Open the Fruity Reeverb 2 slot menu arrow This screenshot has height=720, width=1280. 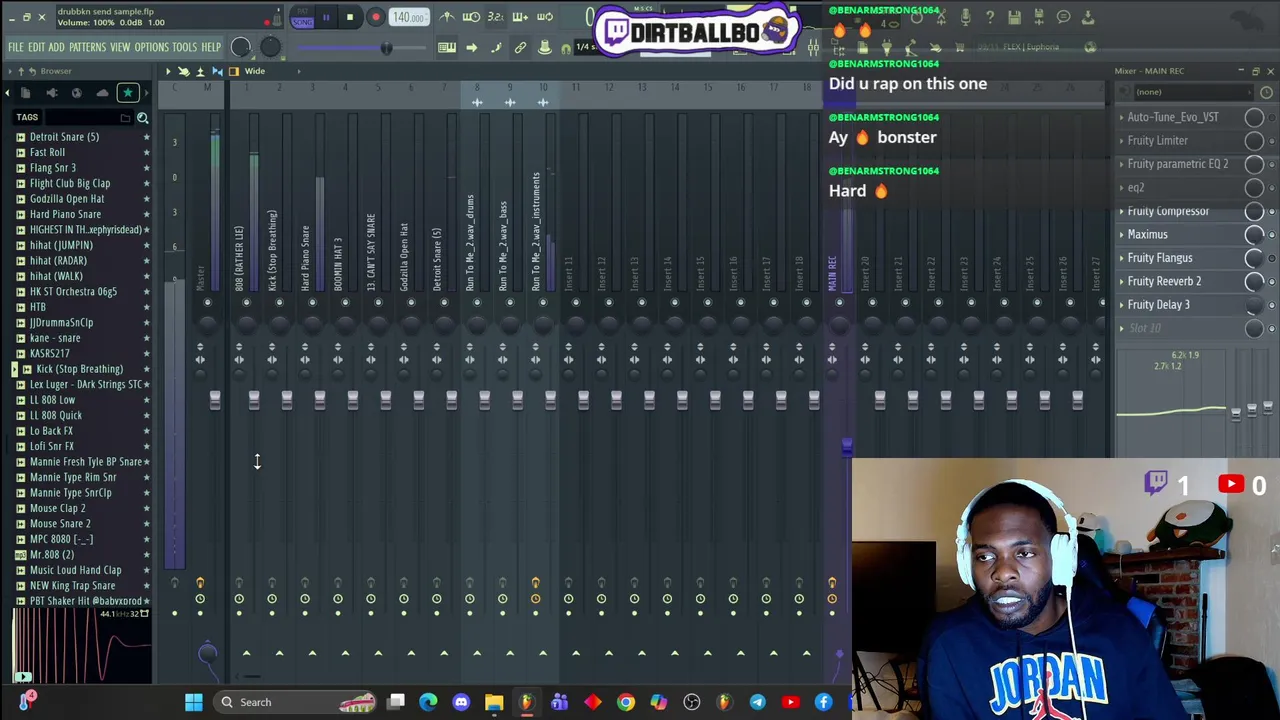(1121, 281)
